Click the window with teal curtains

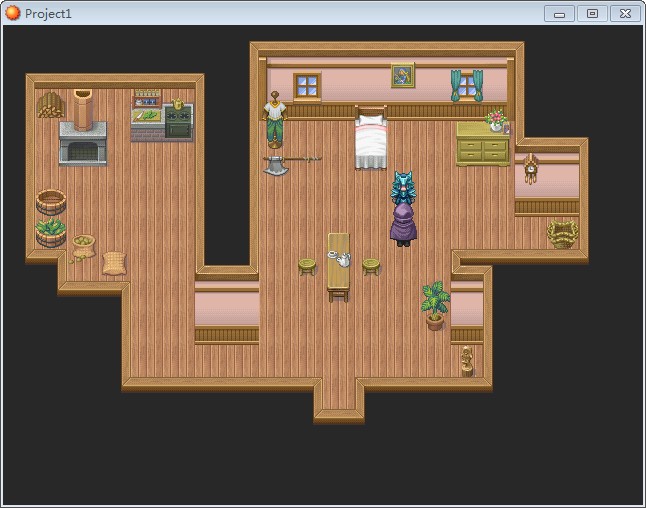click(467, 86)
